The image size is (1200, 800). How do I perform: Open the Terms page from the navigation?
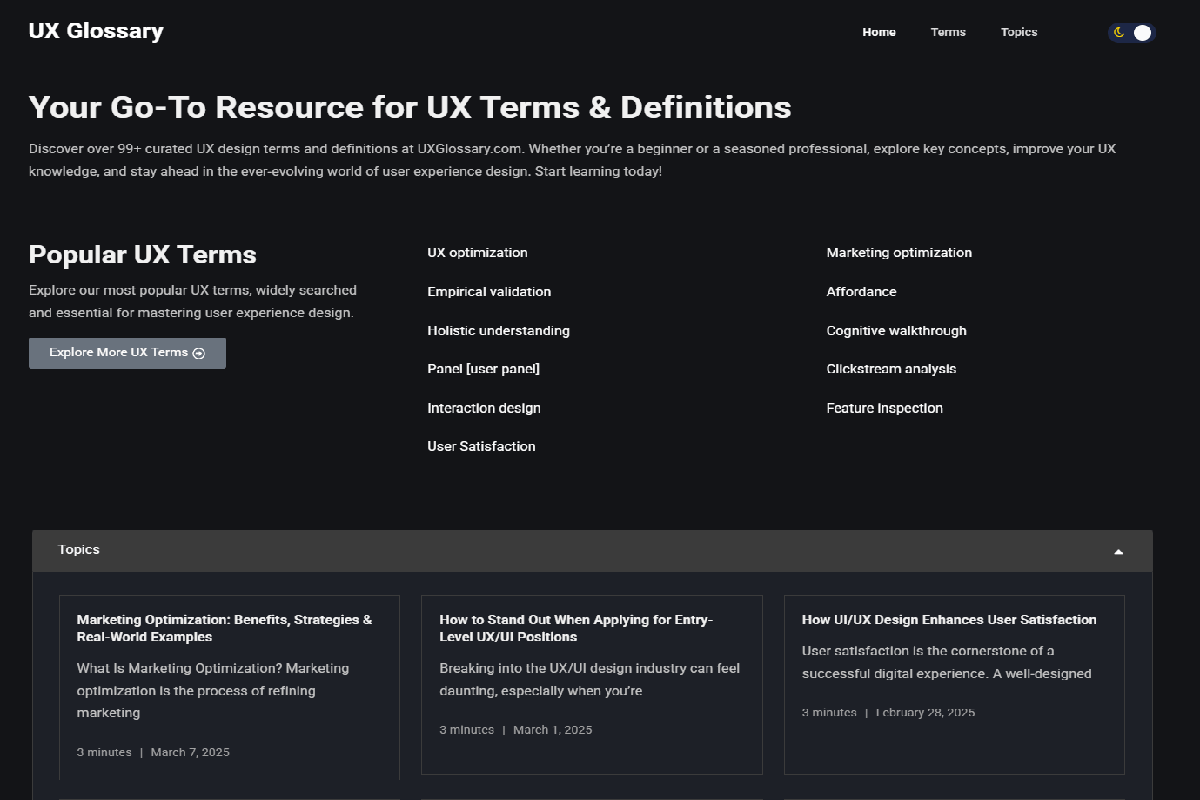point(947,32)
